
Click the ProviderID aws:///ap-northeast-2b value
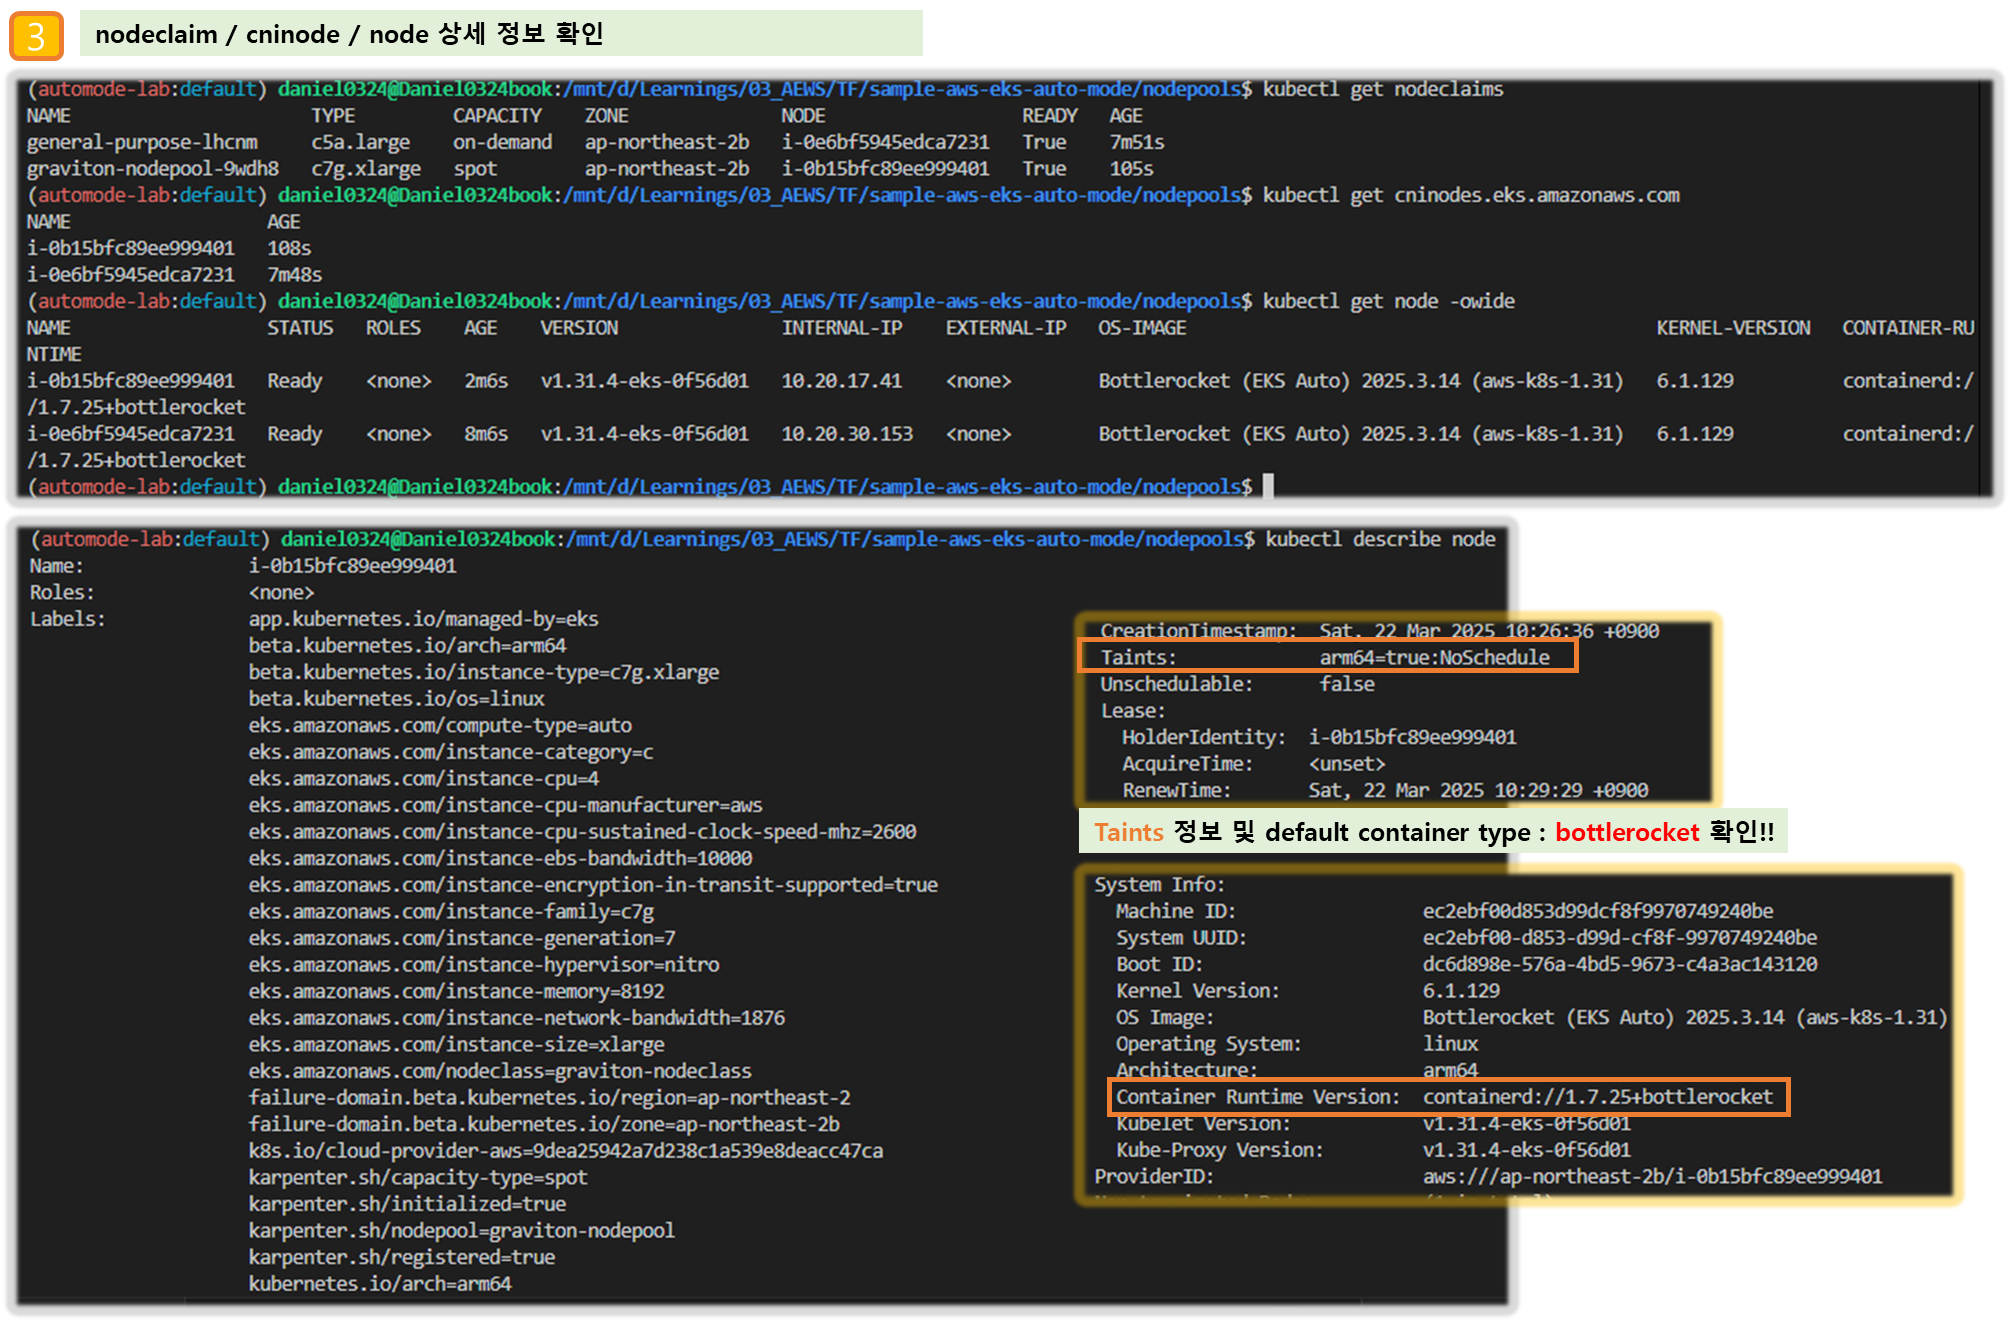[1652, 1176]
